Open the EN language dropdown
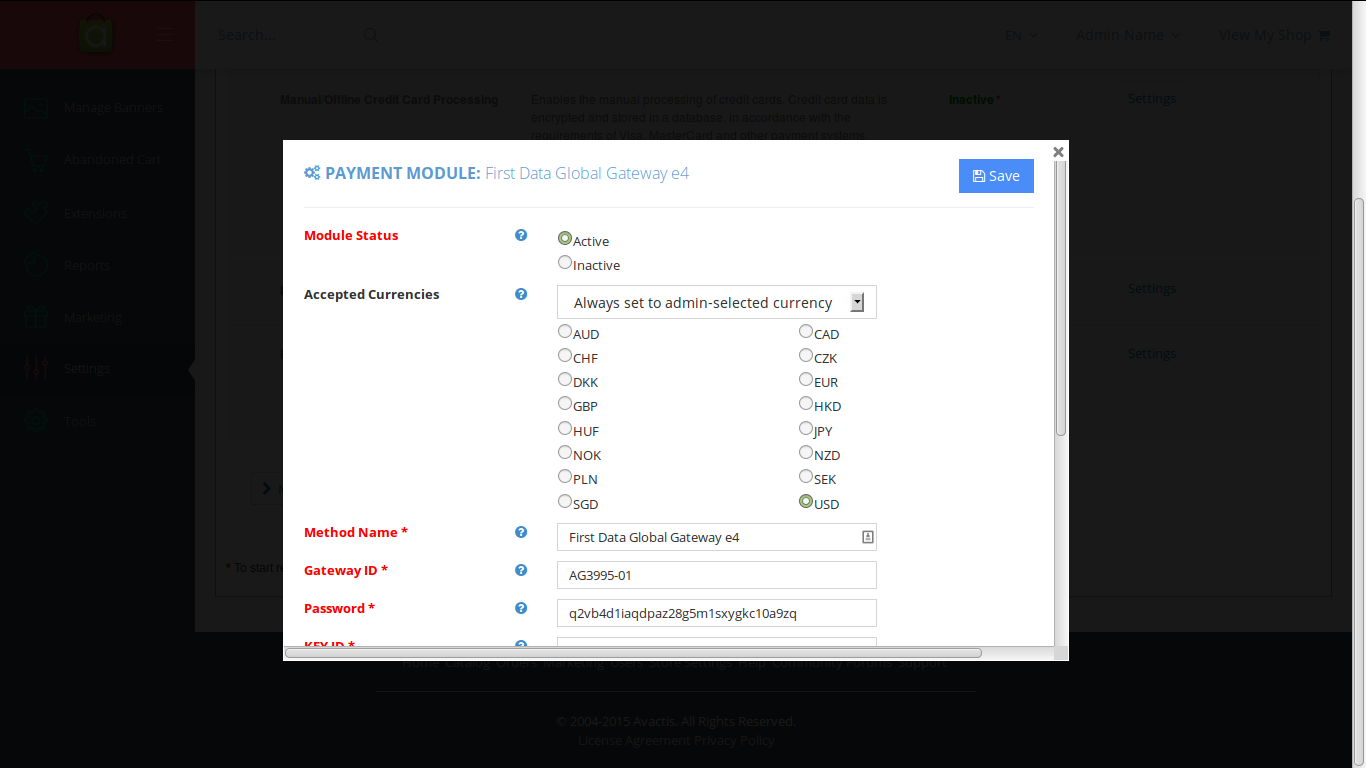The width and height of the screenshot is (1366, 768). (1020, 35)
